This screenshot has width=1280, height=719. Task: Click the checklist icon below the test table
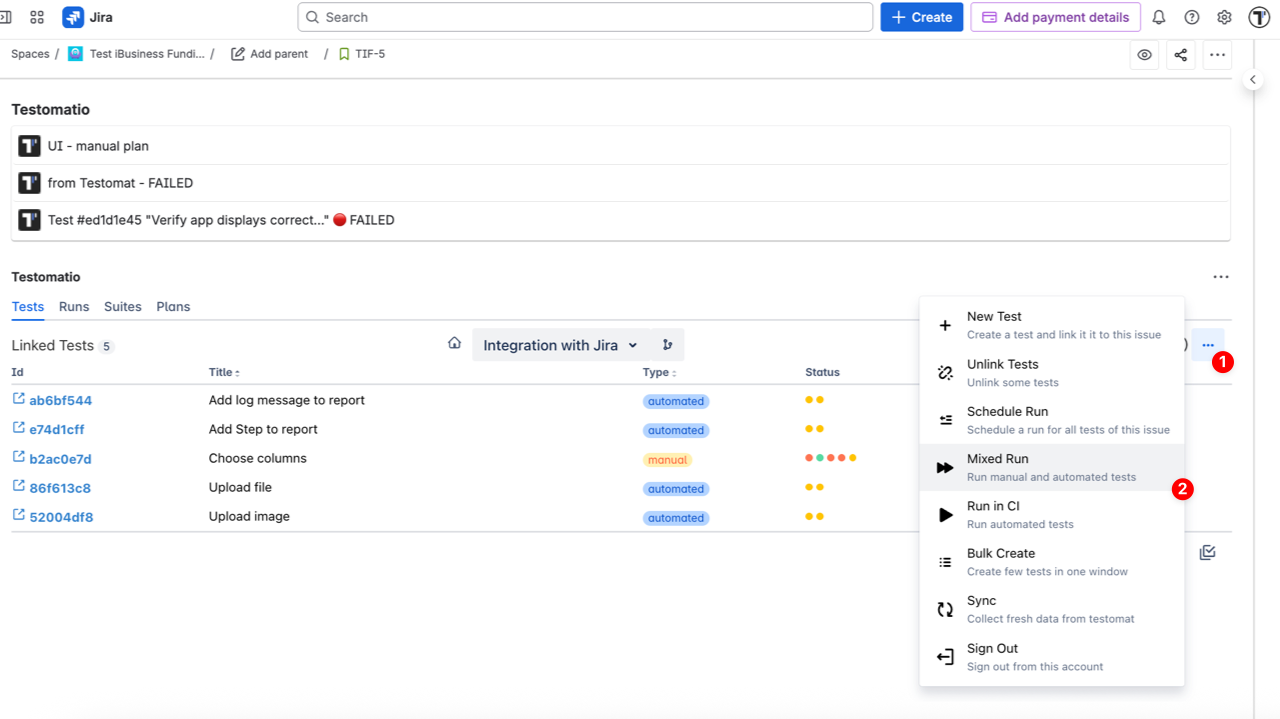1207,552
